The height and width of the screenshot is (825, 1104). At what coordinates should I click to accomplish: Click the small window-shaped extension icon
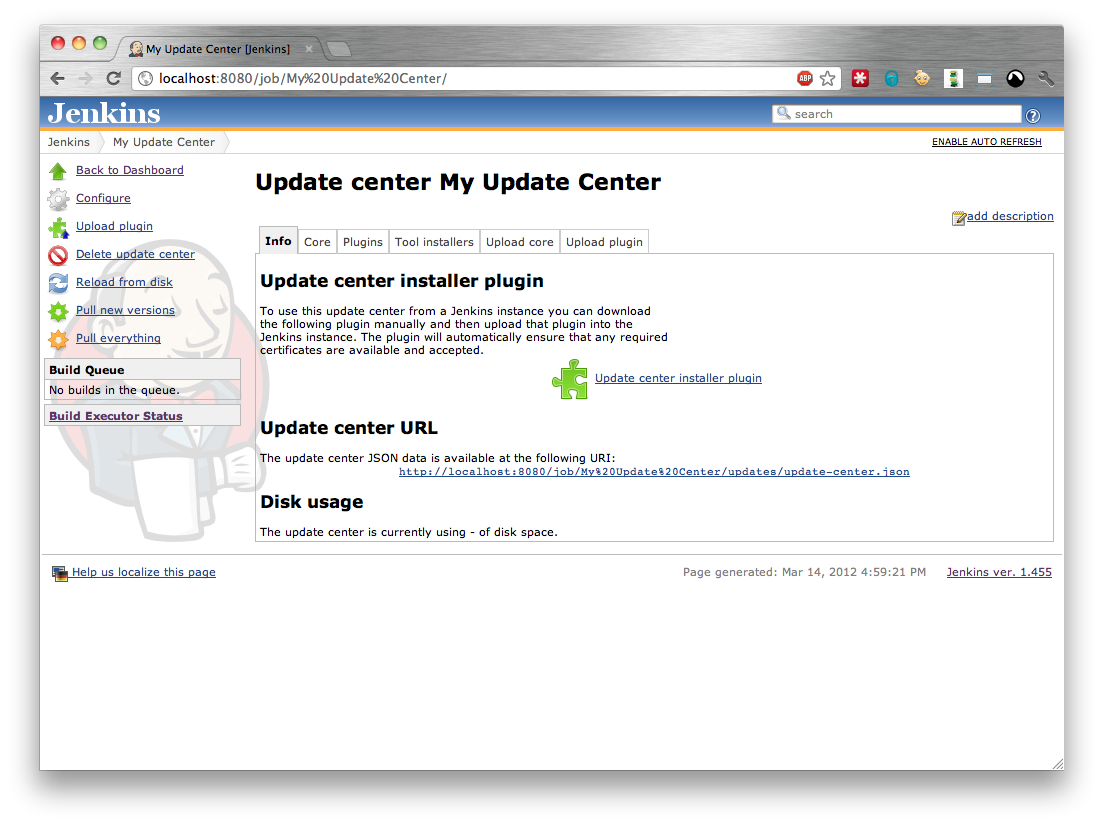click(x=984, y=79)
